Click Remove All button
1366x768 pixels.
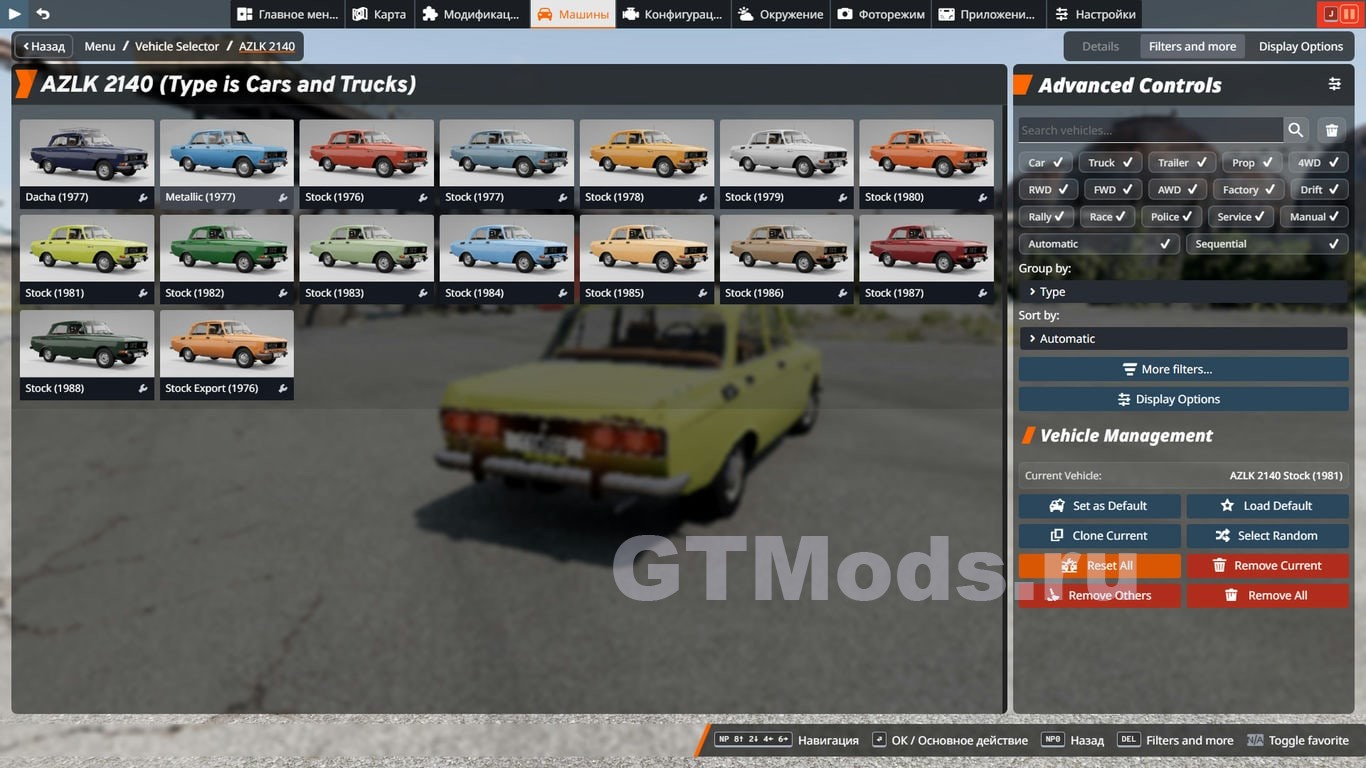click(x=1267, y=596)
